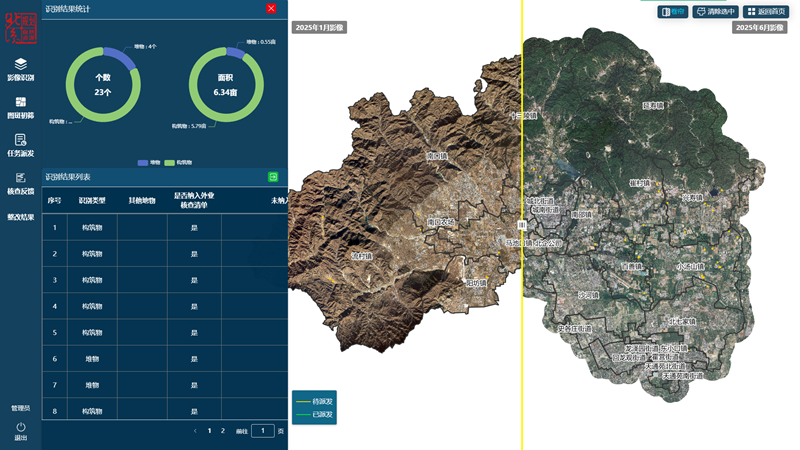Click the yellow swipe divider handle
This screenshot has height=450, width=800.
pyautogui.click(x=522, y=228)
